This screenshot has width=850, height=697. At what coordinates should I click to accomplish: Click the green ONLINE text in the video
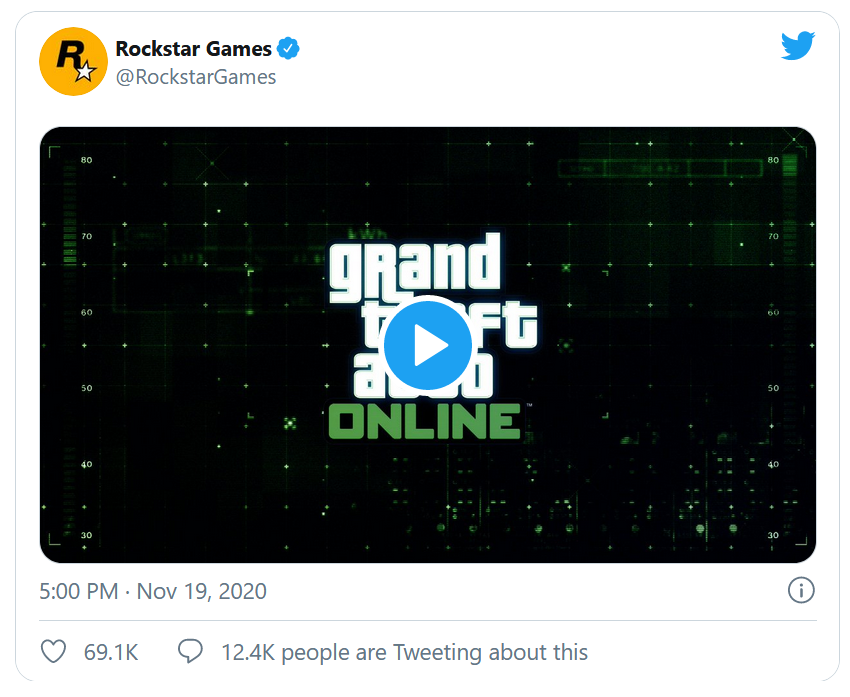coord(426,420)
